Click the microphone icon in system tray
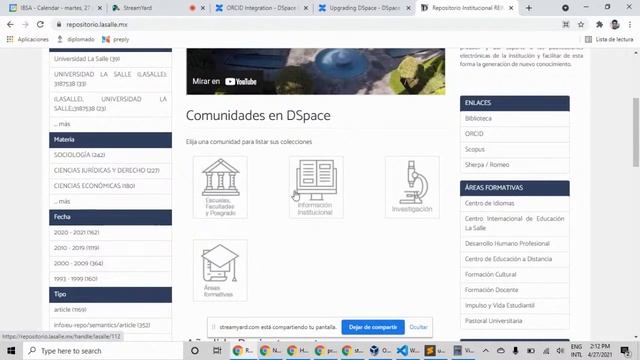Screen dimensions: 640x360 pyautogui.click(x=515, y=351)
